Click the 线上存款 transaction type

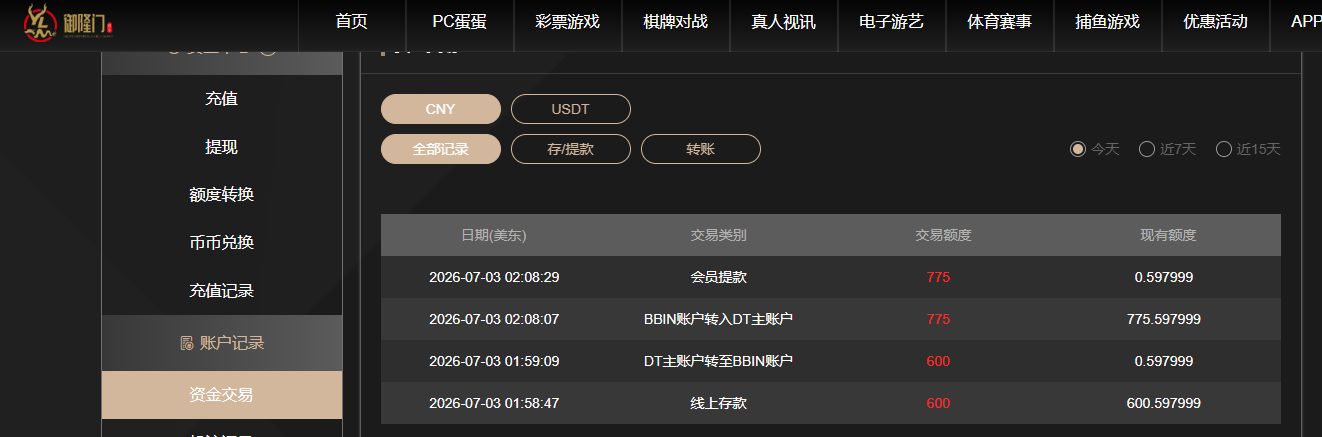pyautogui.click(x=719, y=403)
